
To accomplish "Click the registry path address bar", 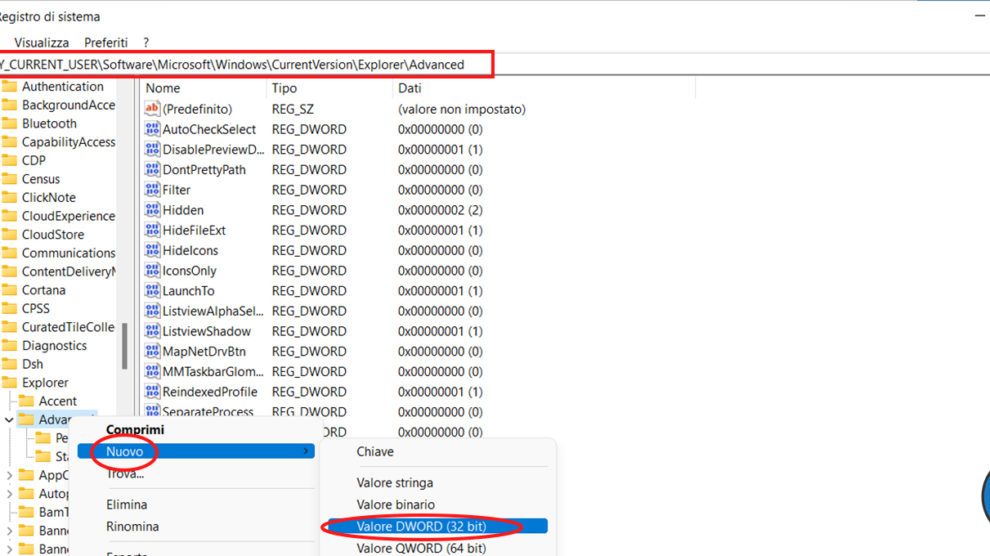I will click(245, 65).
